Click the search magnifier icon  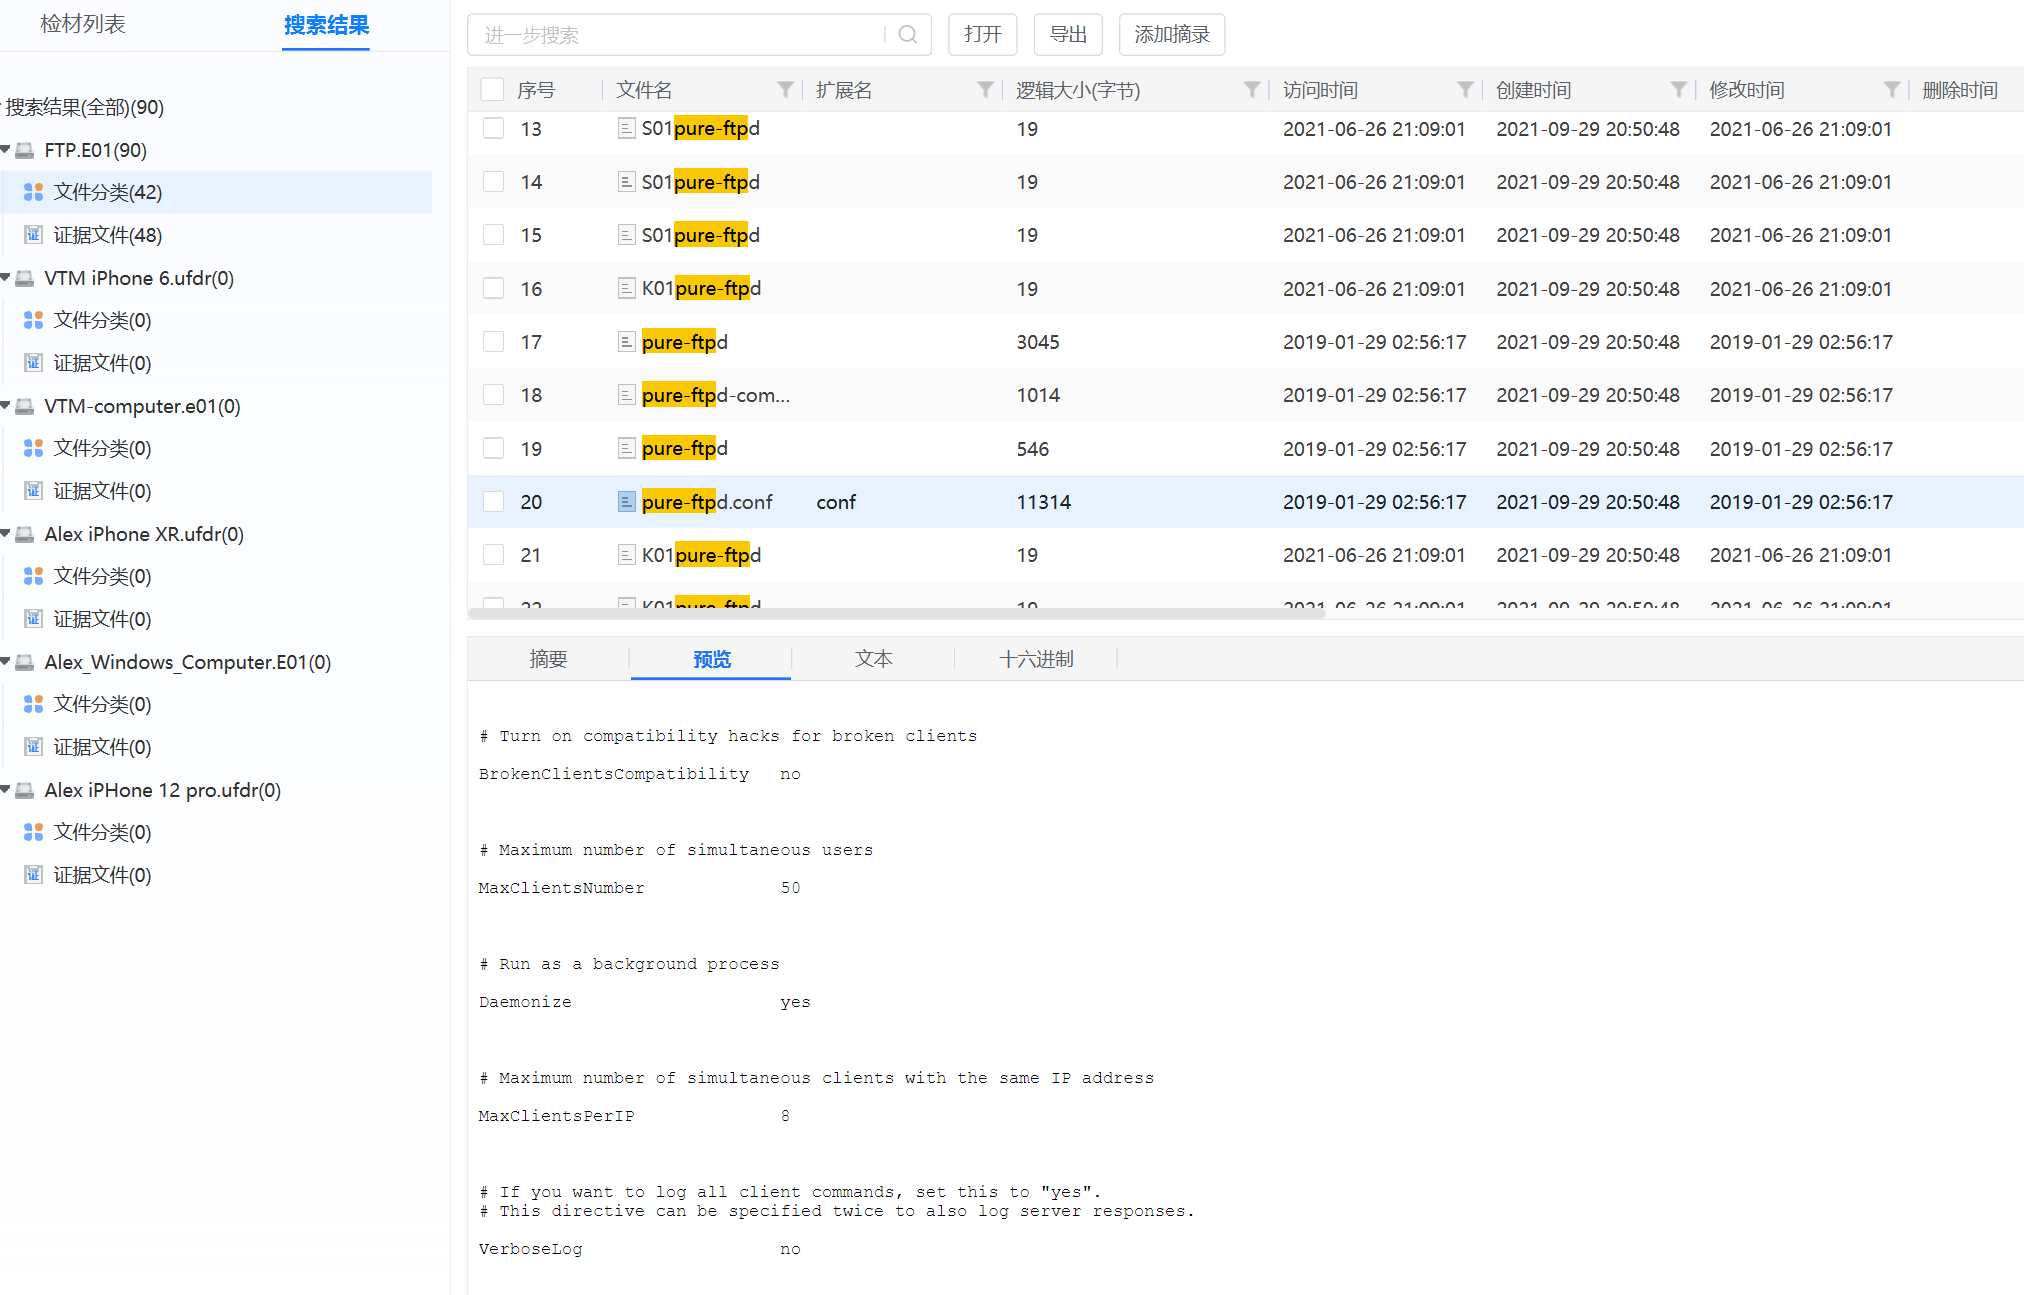point(908,35)
